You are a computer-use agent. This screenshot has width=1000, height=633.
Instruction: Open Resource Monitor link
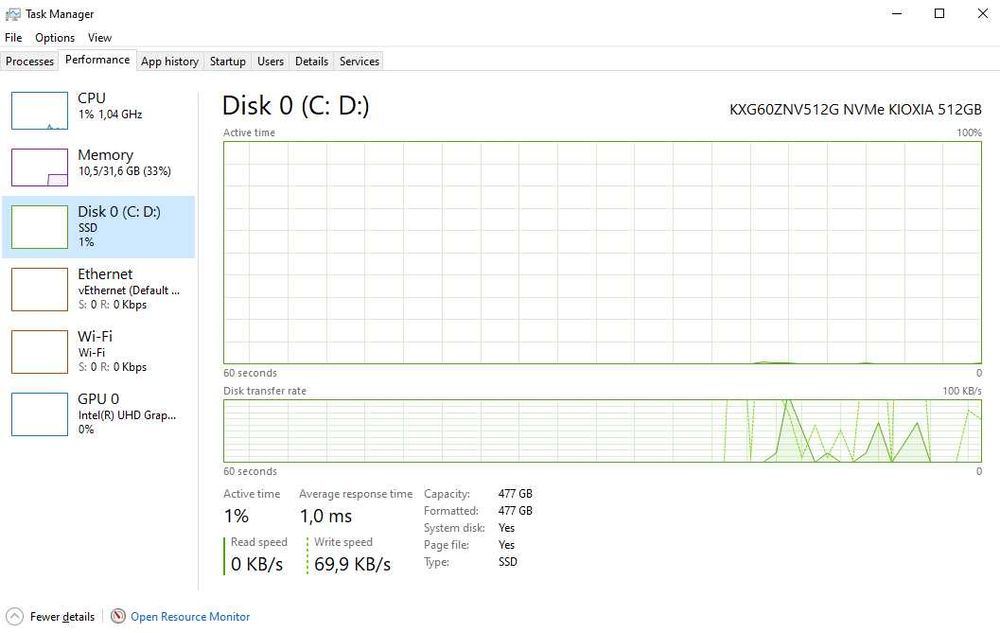[190, 617]
